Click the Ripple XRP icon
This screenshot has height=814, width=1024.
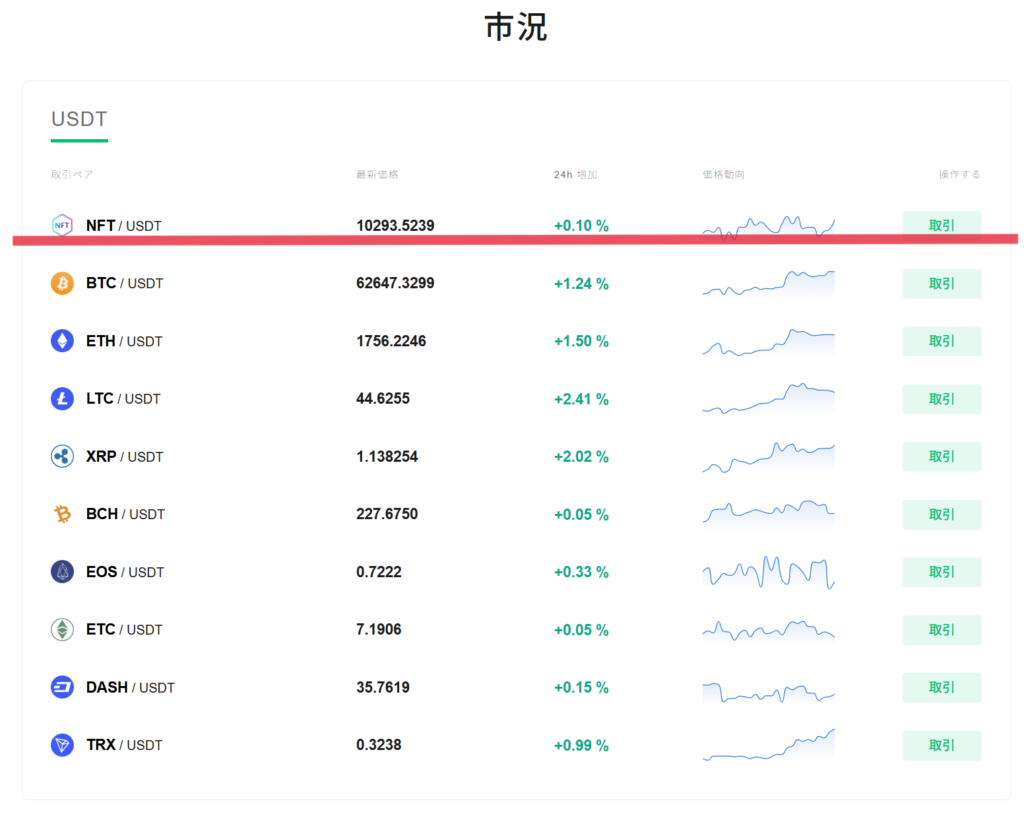pyautogui.click(x=62, y=456)
